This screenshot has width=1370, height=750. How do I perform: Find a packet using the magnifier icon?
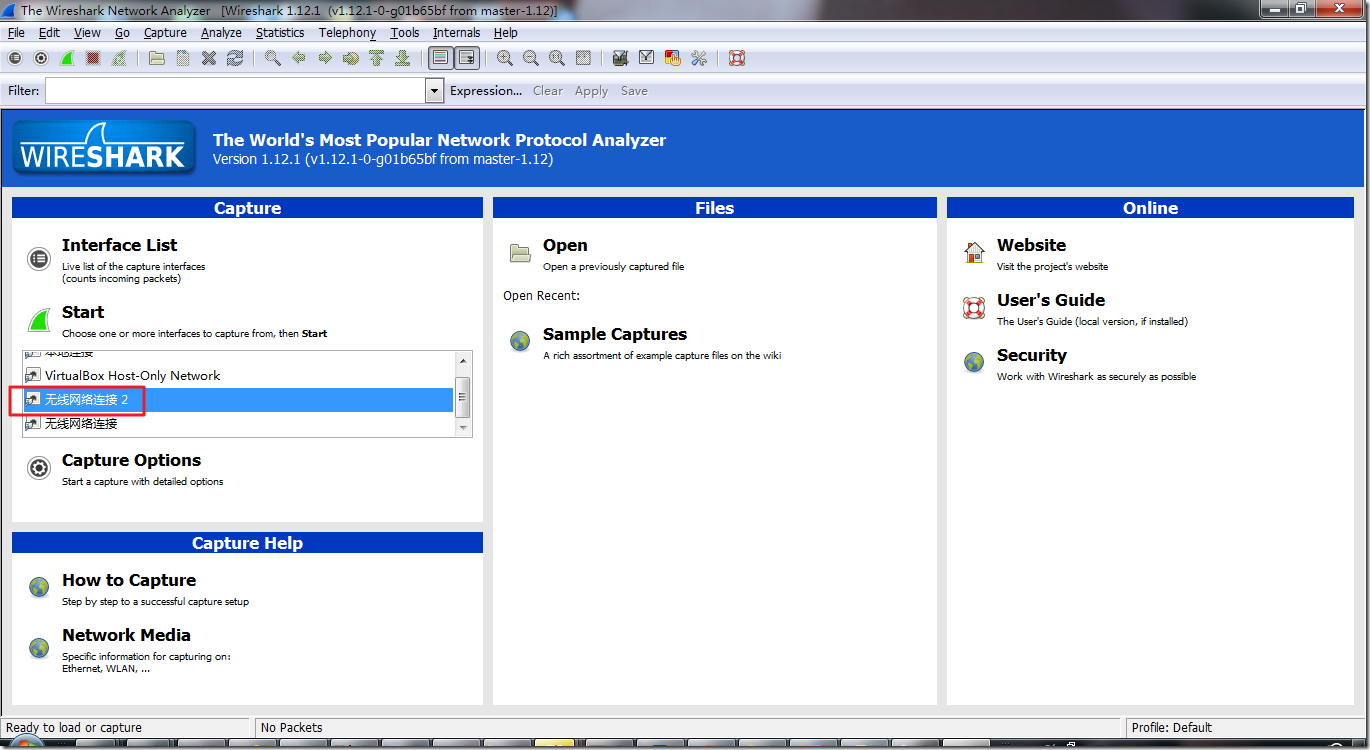[x=273, y=58]
